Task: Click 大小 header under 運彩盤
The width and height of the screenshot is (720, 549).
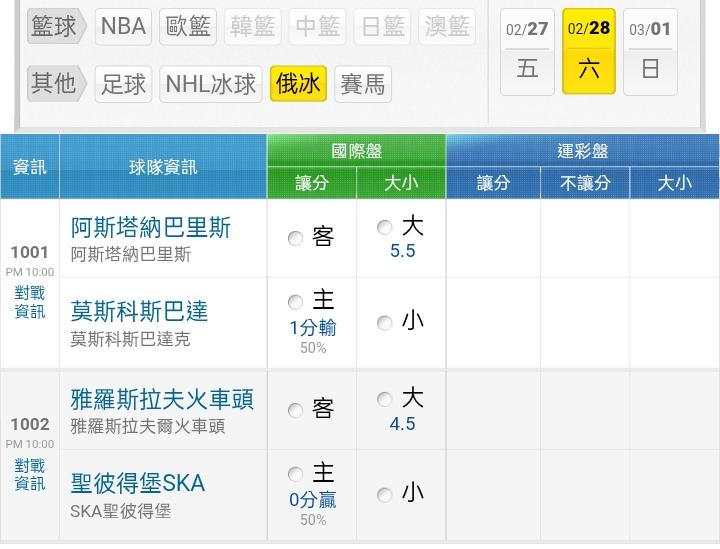Action: click(x=675, y=183)
